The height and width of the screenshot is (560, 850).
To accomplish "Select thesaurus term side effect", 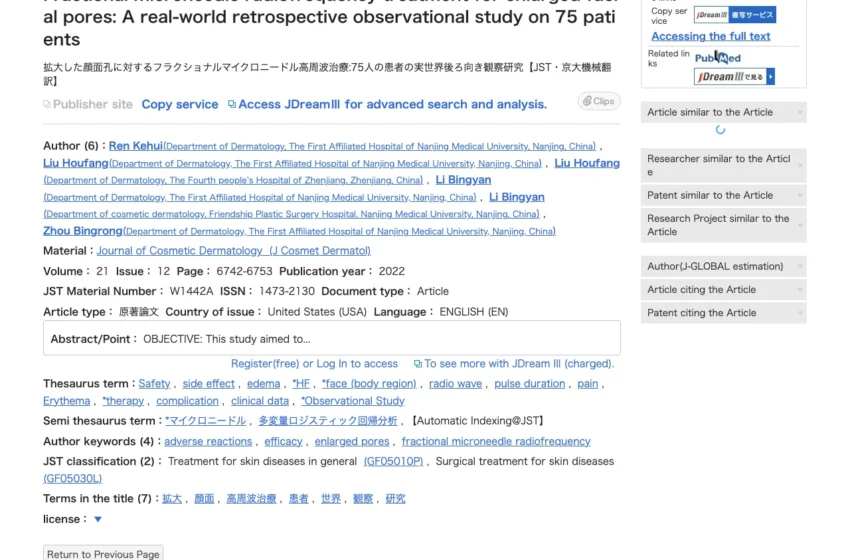I will (209, 384).
